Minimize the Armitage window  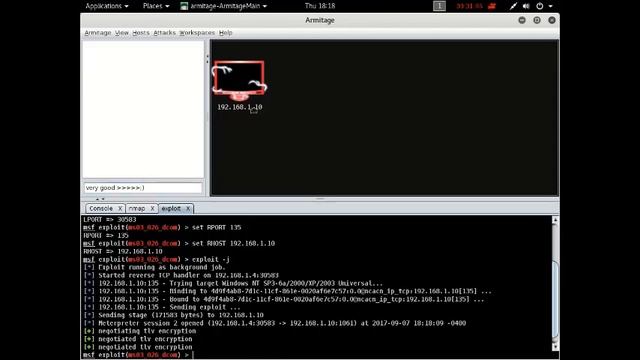tap(522, 20)
